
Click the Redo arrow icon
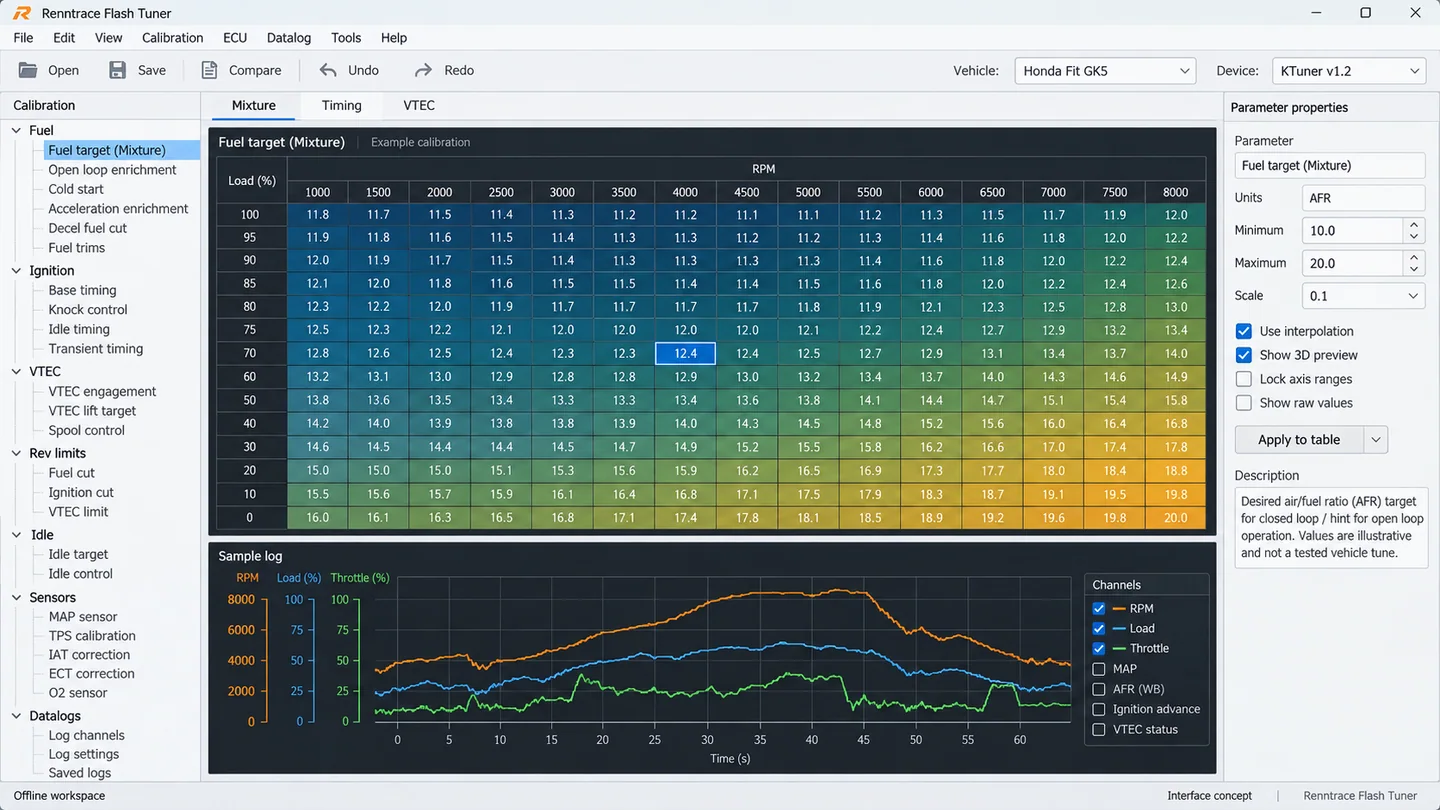423,70
